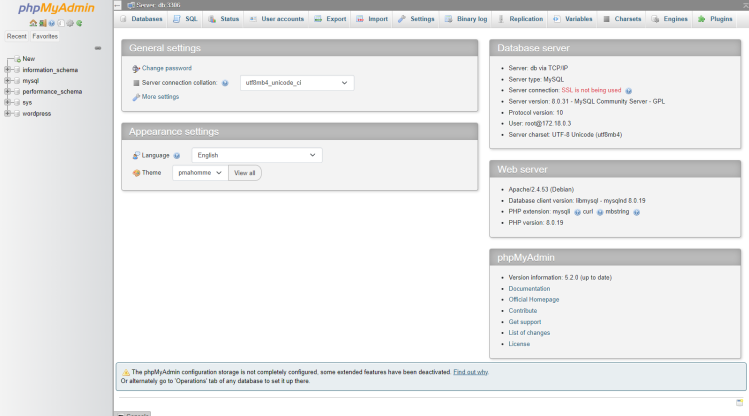The image size is (749, 416).
Task: Click the Get support link
Action: (x=525, y=322)
